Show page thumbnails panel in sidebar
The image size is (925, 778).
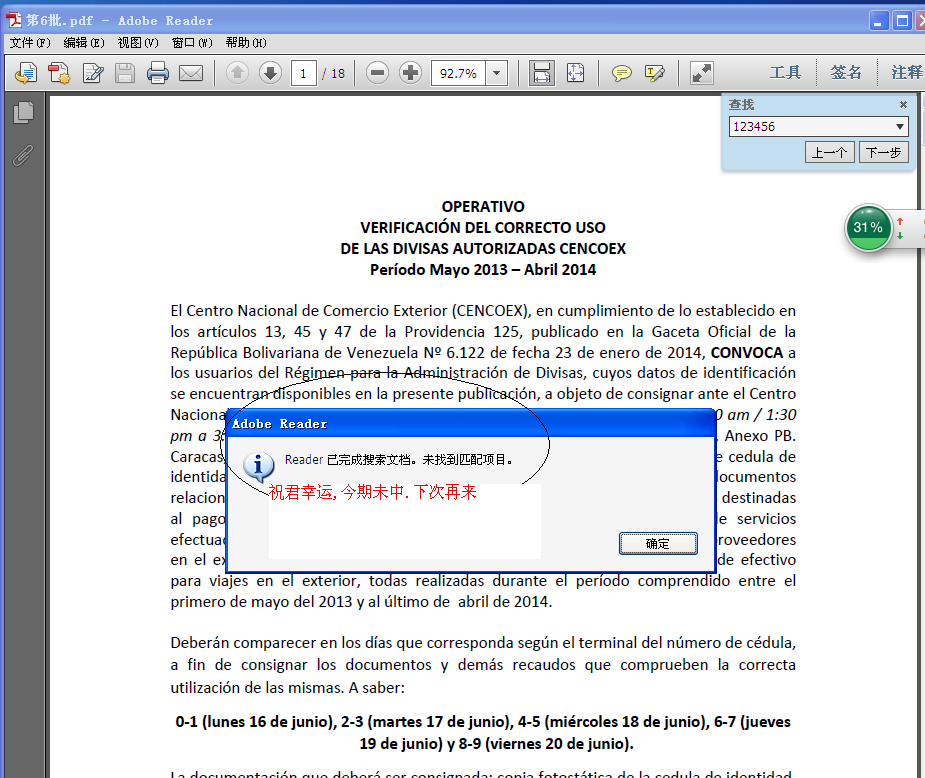24,112
